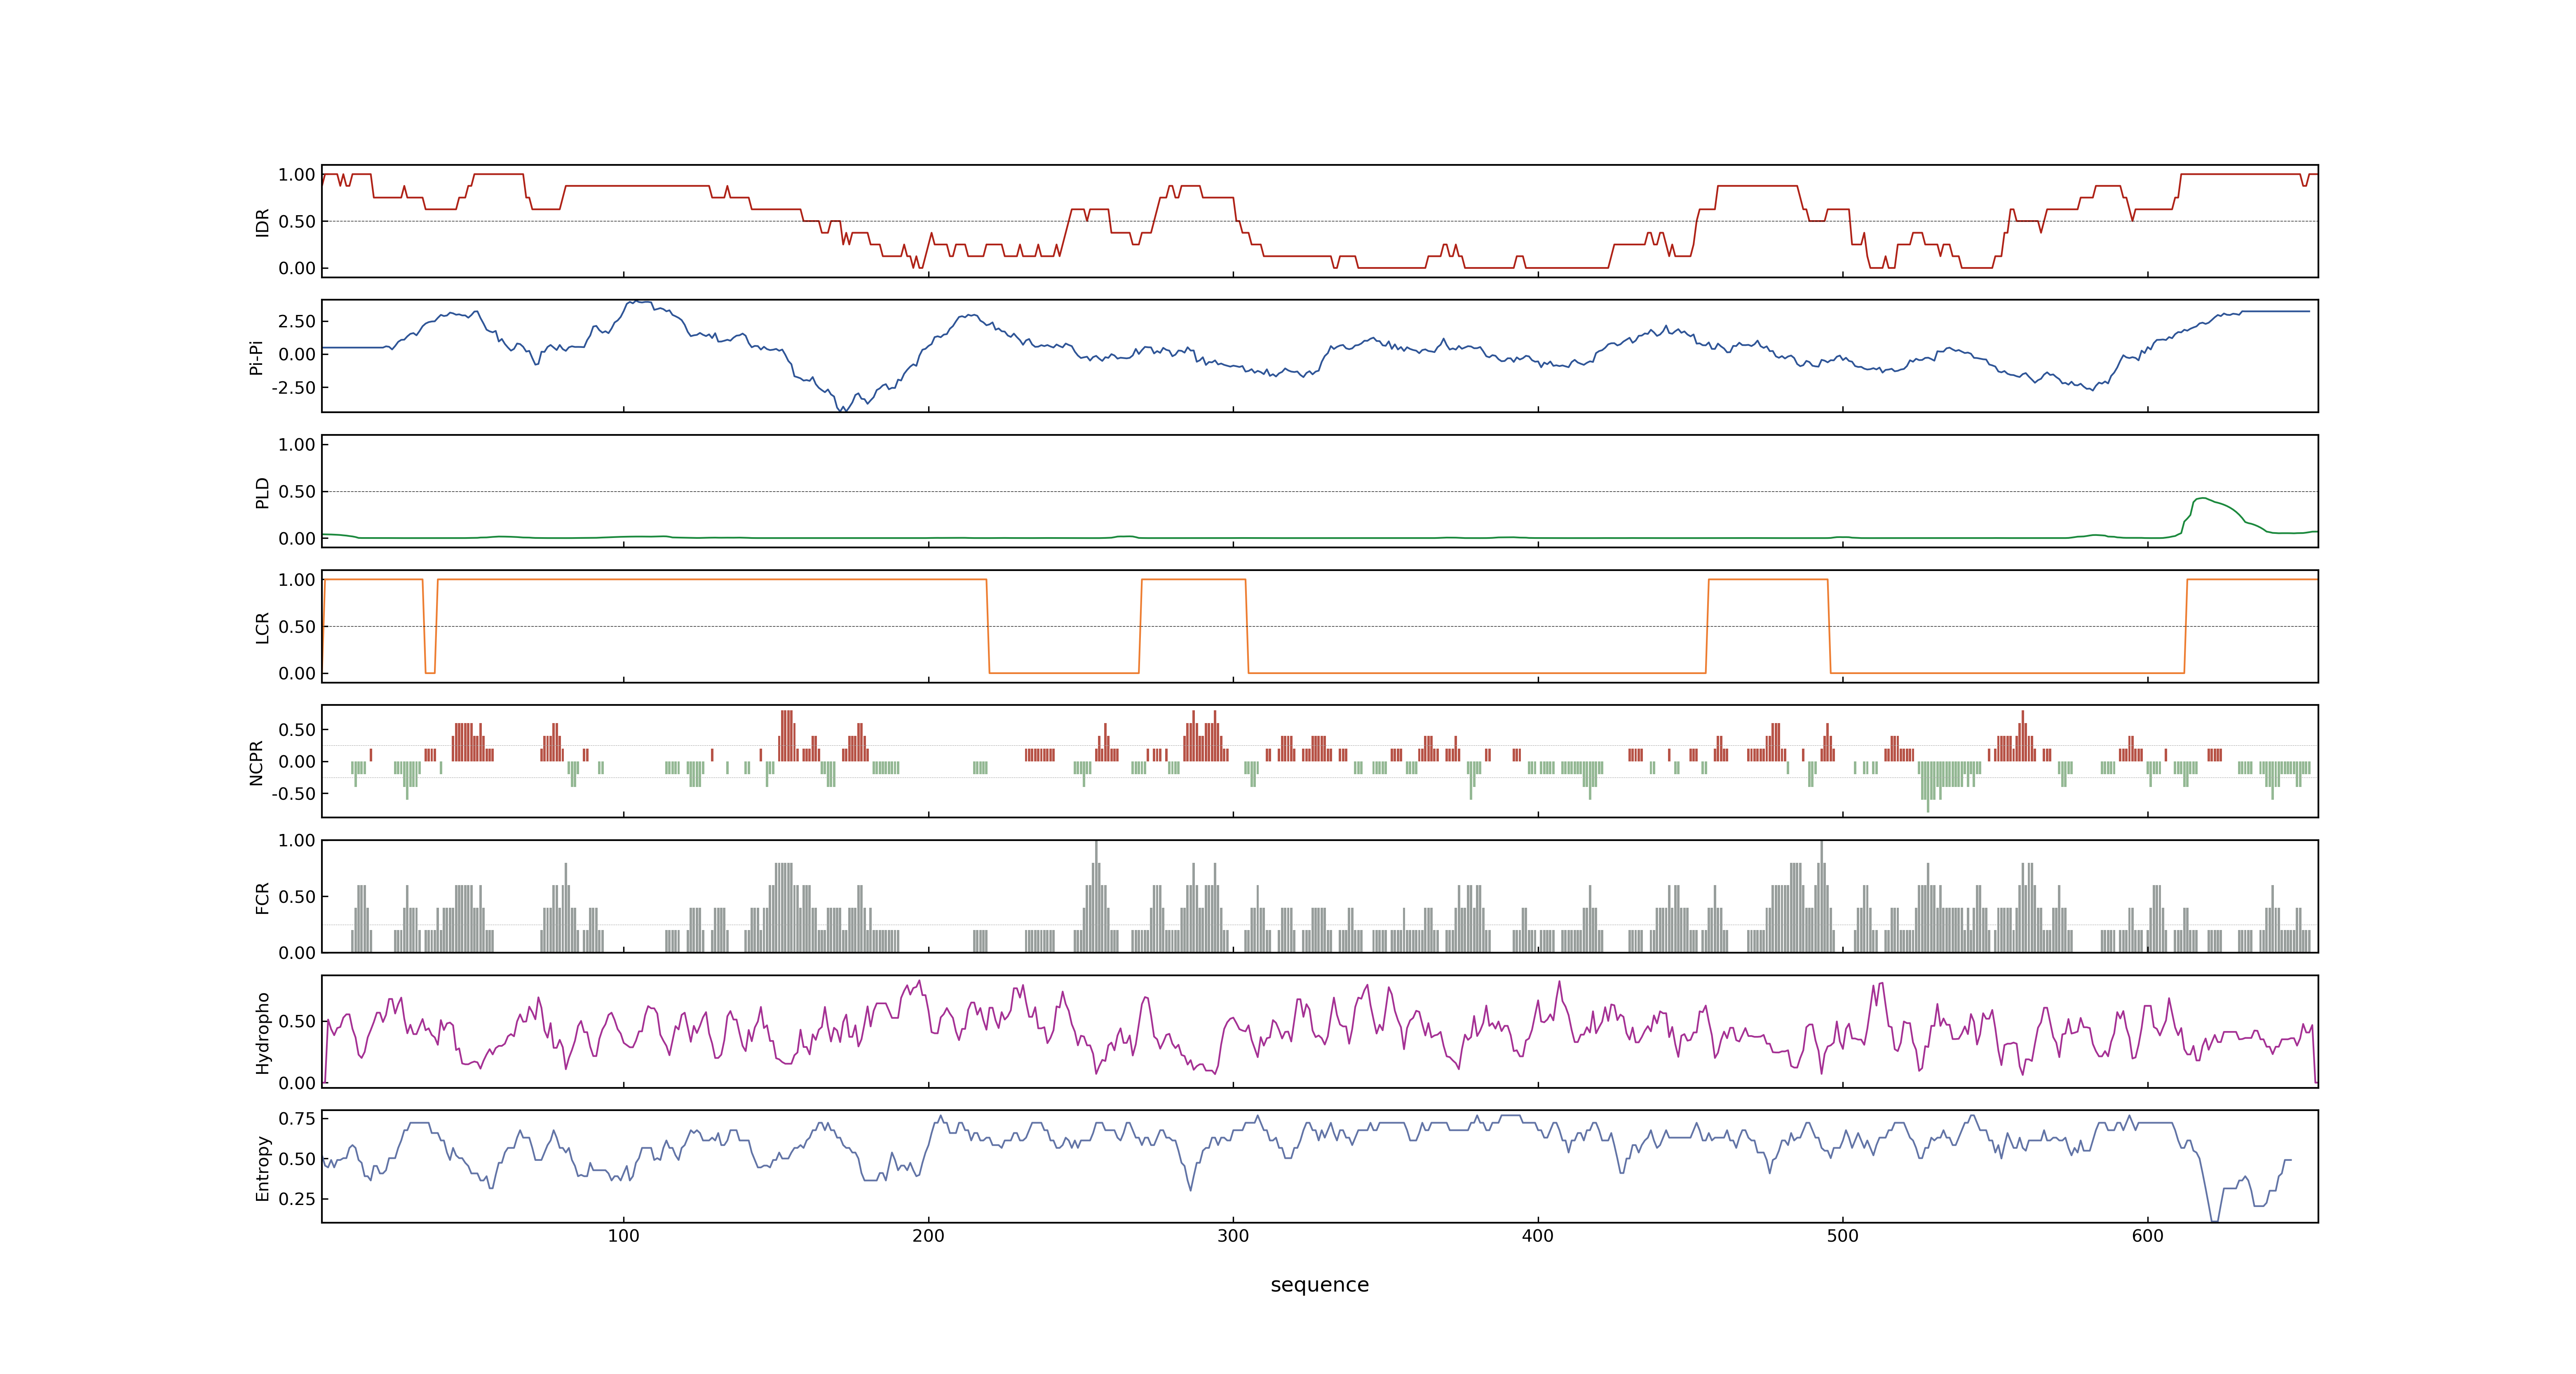Viewport: 2576px width, 1374px height.
Task: Click the LCR axis label
Action: tap(263, 627)
